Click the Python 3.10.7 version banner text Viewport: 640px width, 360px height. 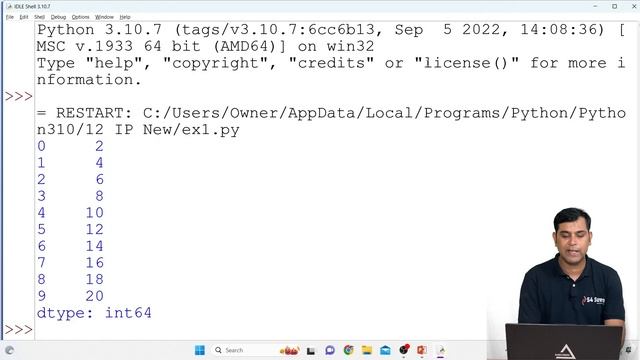click(331, 38)
